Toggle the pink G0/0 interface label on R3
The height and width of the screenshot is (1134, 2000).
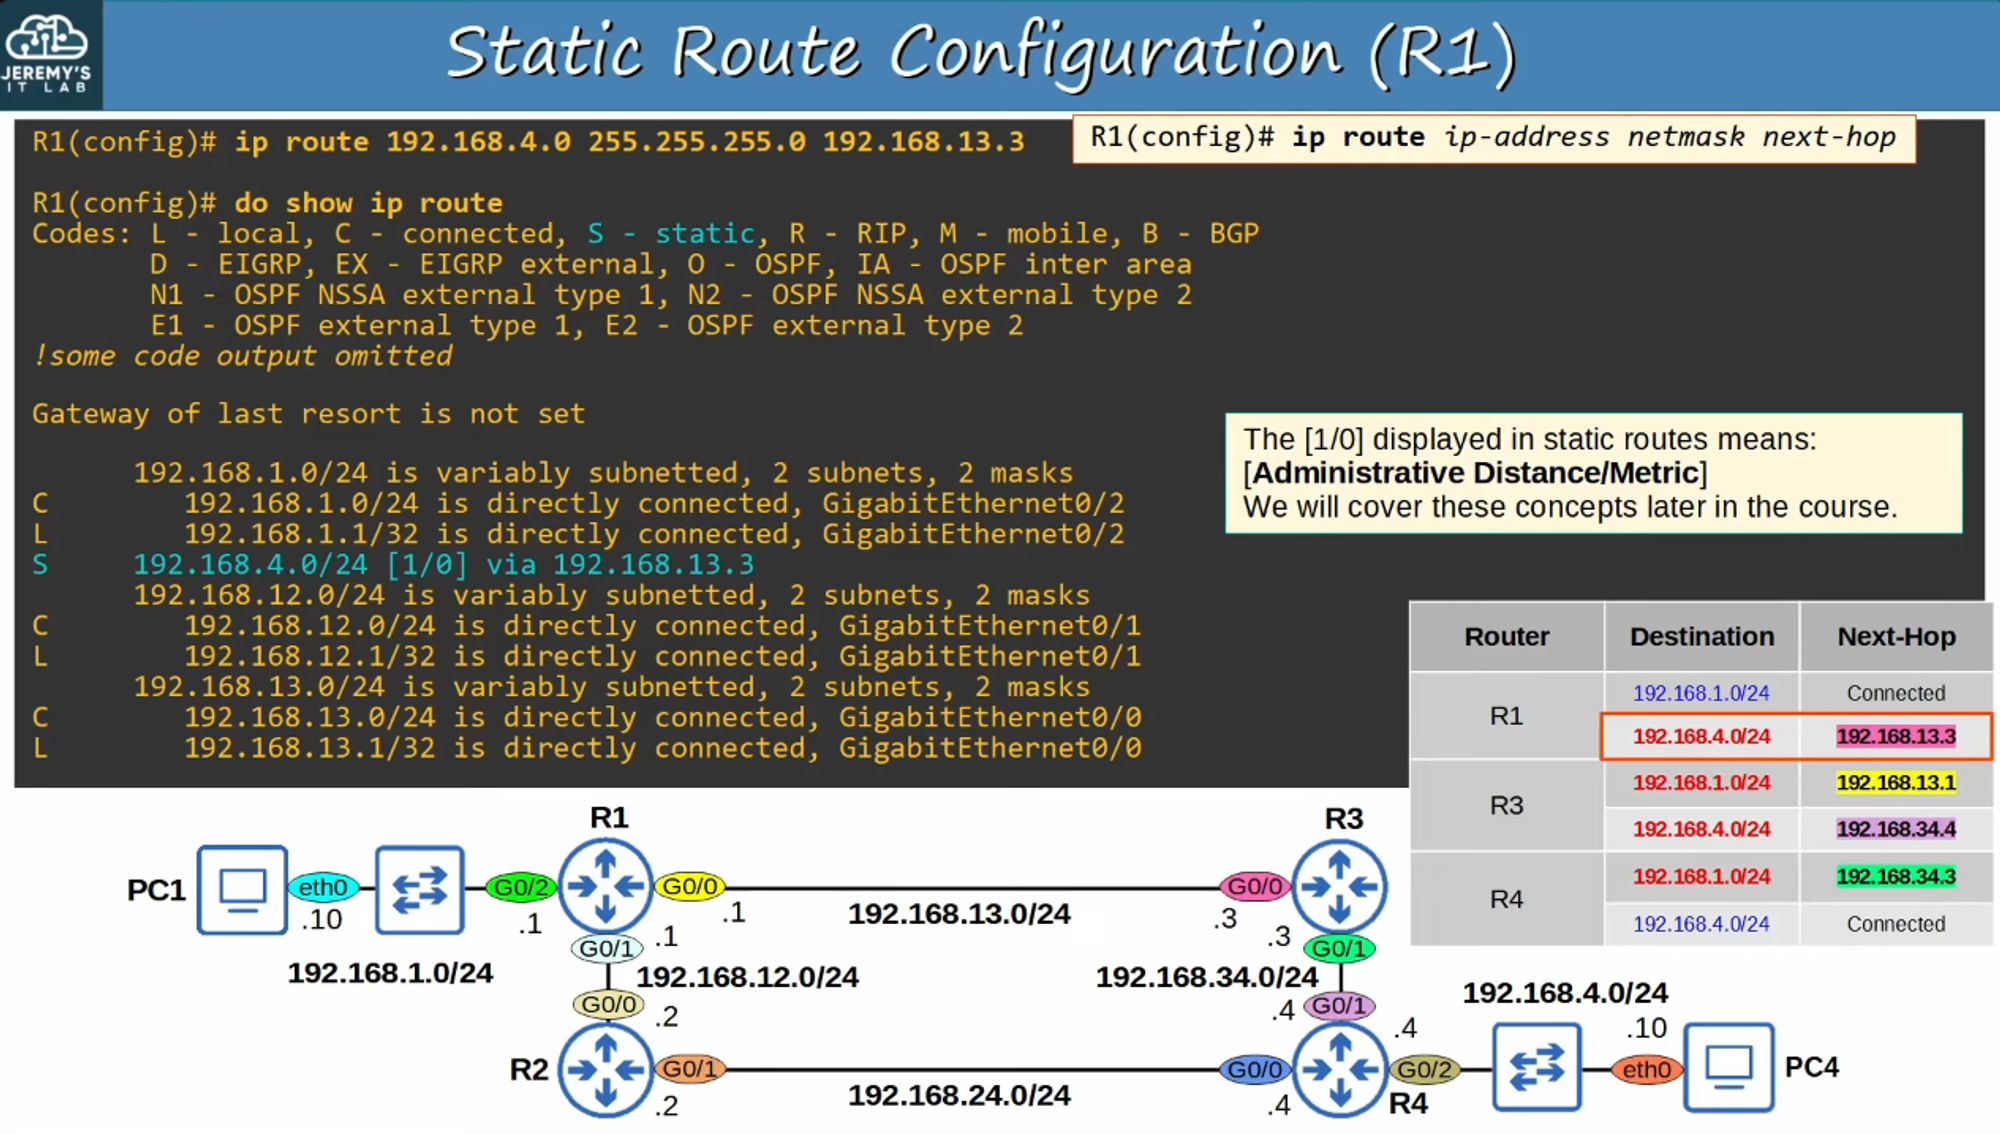pos(1253,884)
